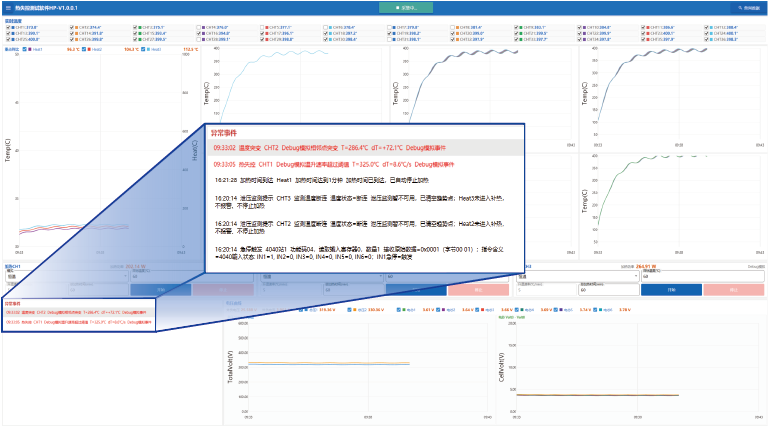Click the red color swatch beside CHT11
Screen dimensions: 768x426
648,27
